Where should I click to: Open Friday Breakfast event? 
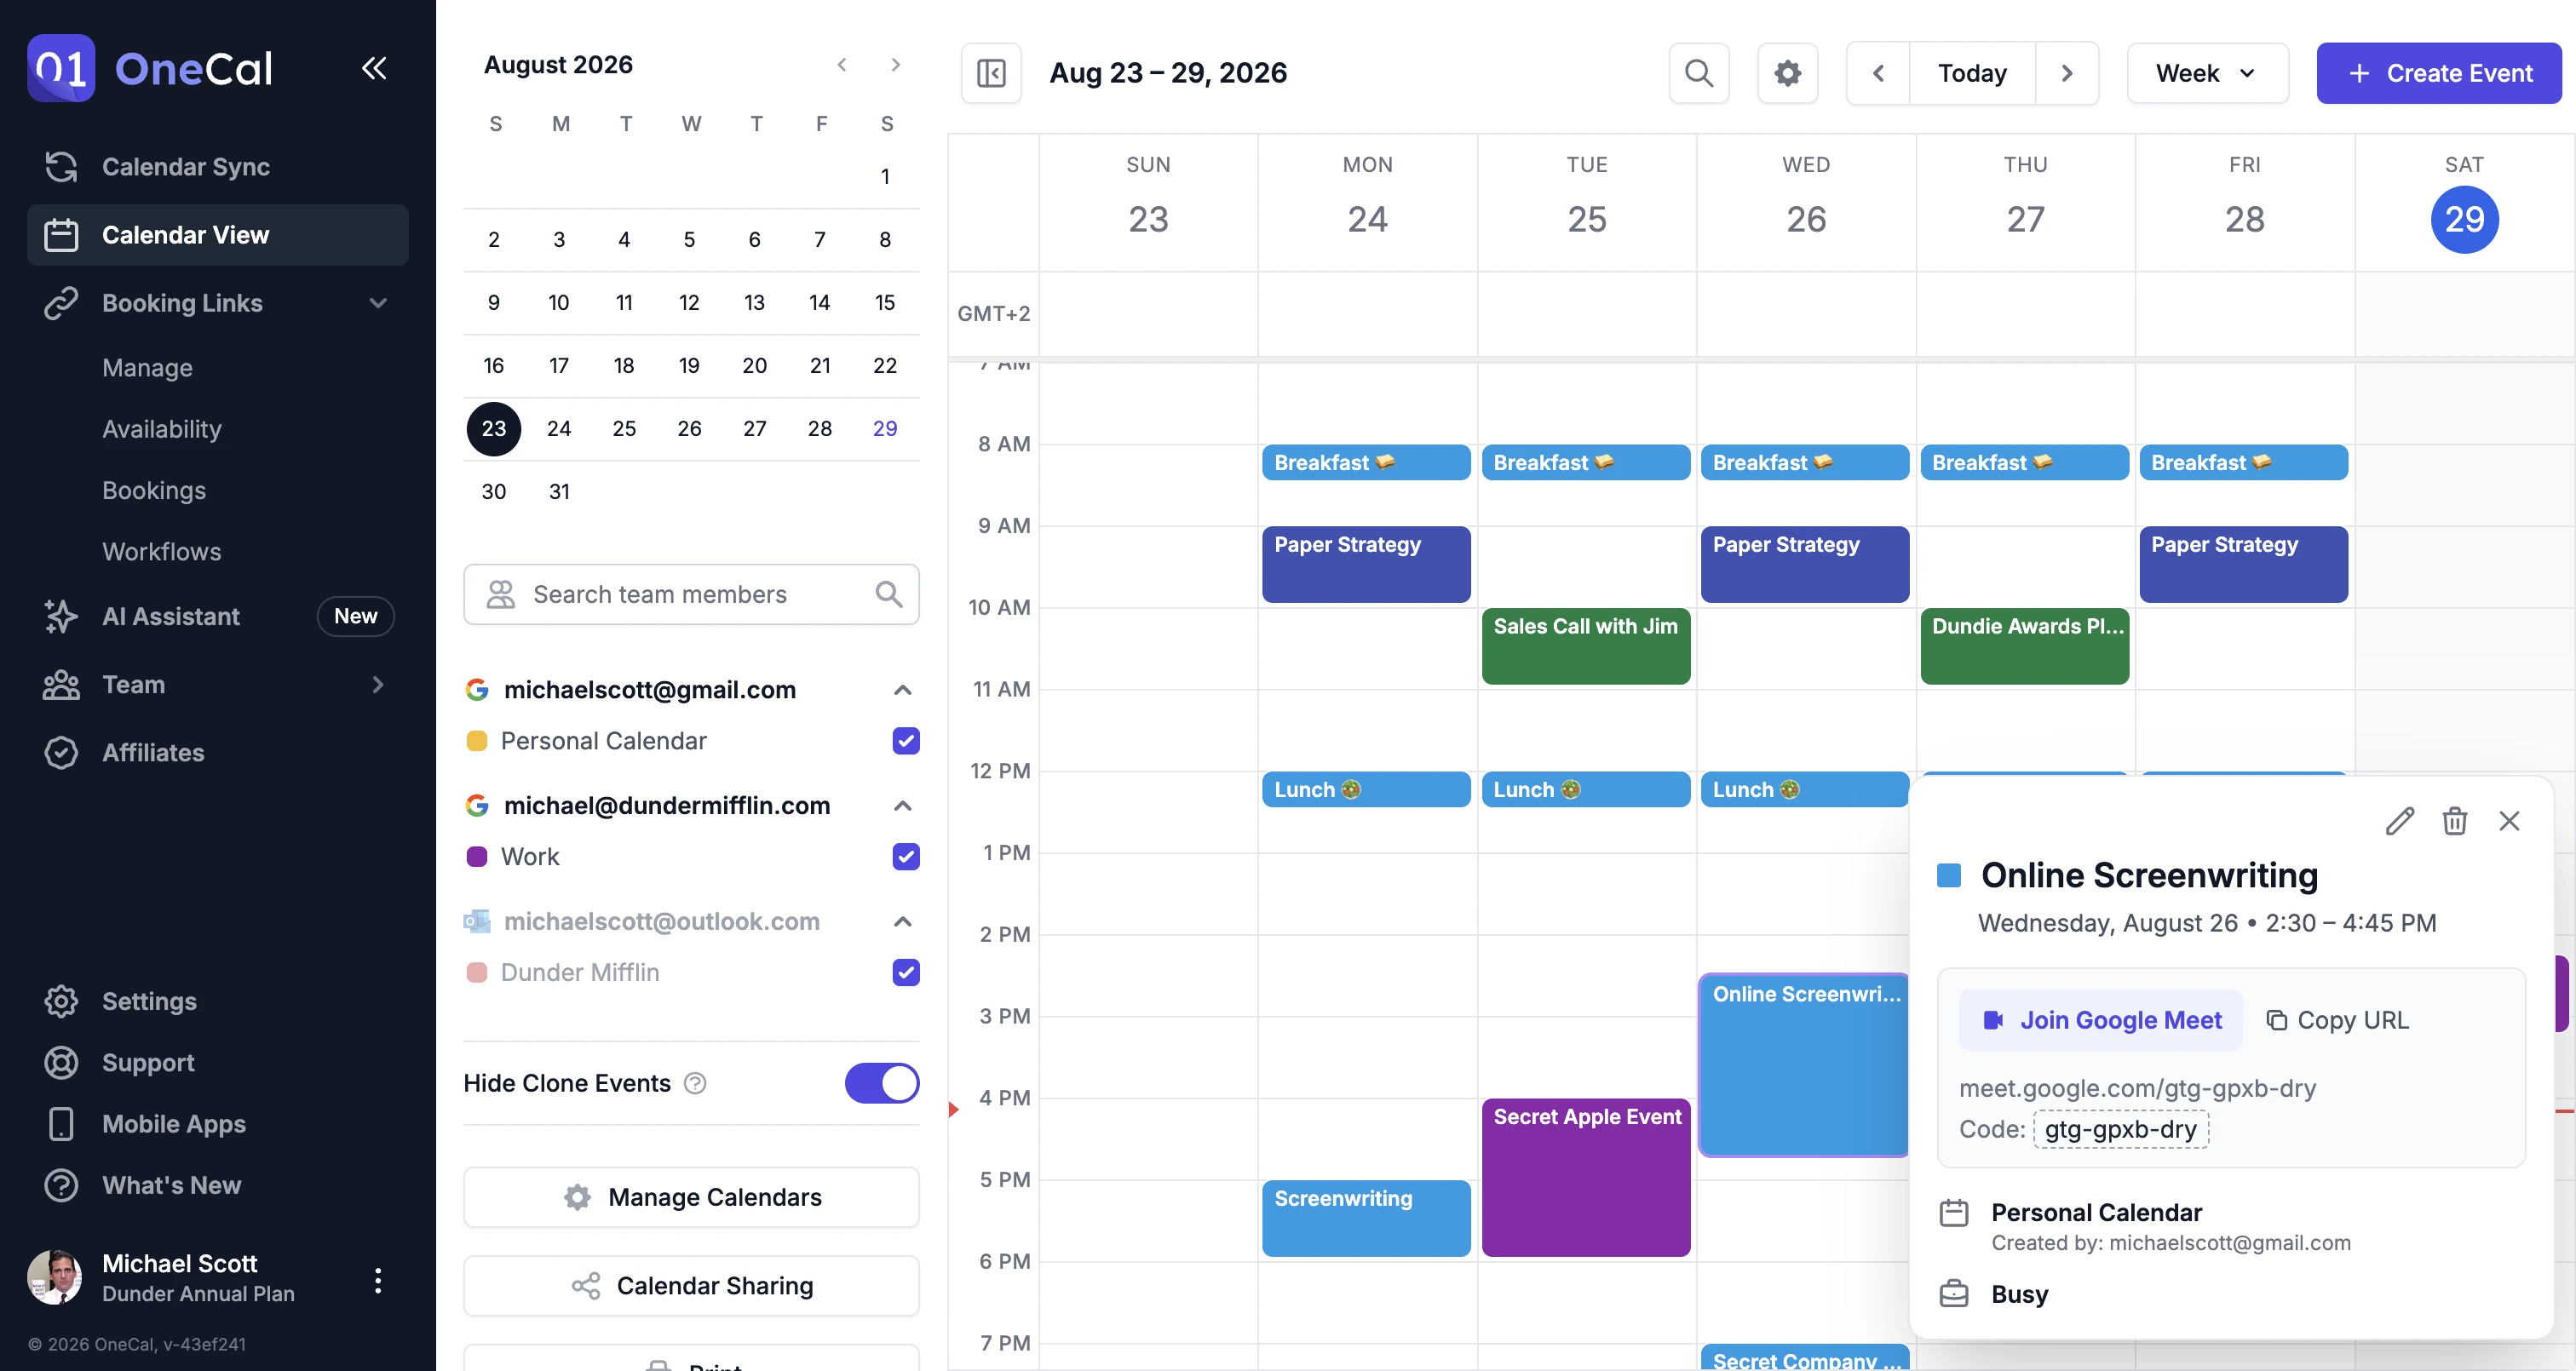click(x=2244, y=462)
